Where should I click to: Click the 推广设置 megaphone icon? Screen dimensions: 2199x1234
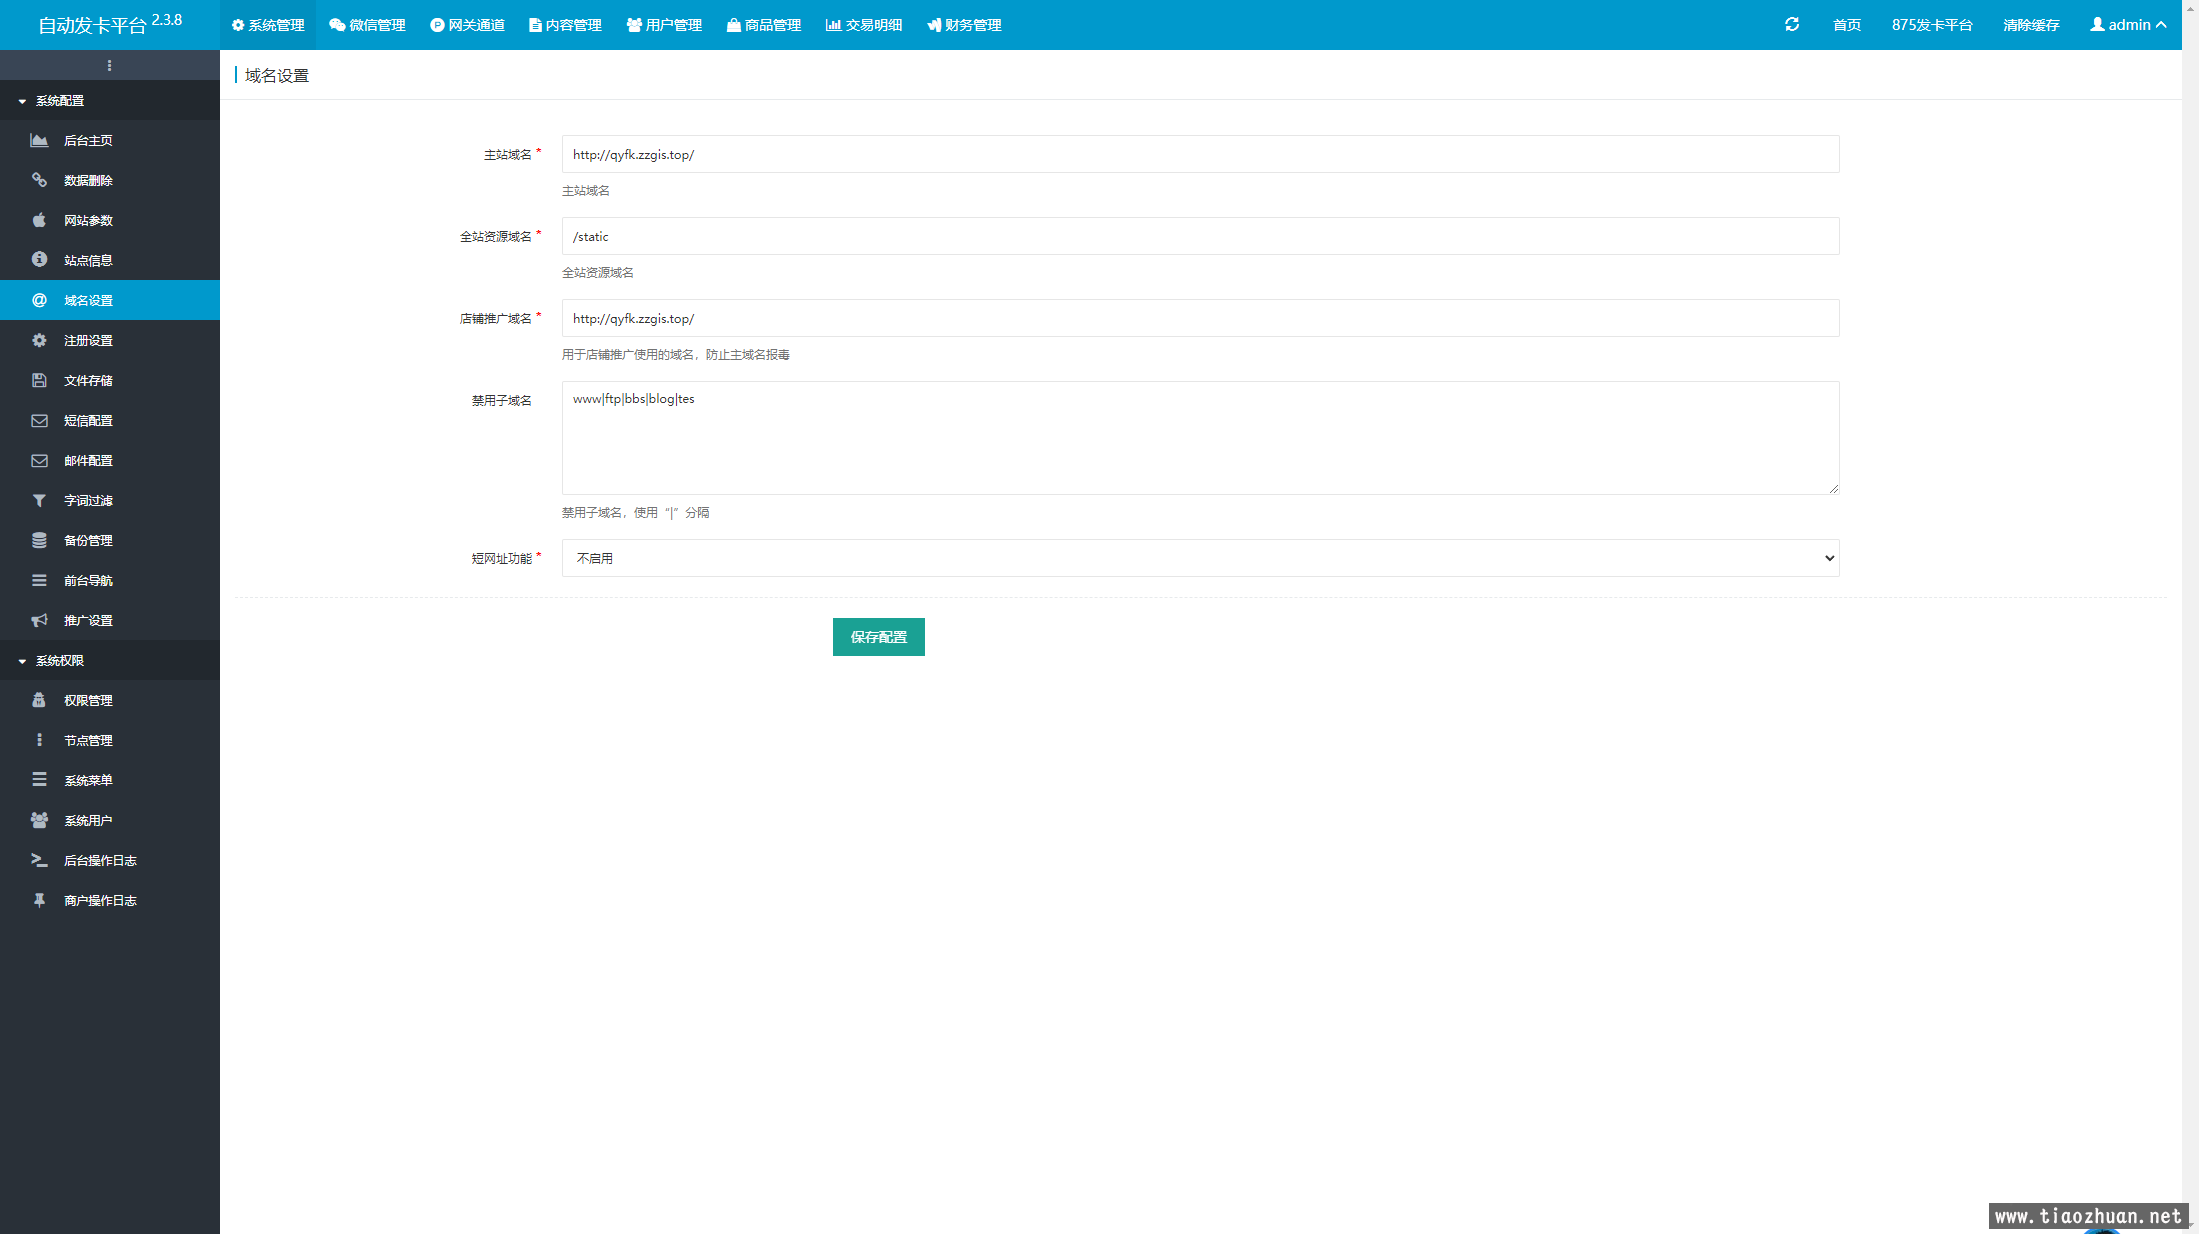pos(39,620)
